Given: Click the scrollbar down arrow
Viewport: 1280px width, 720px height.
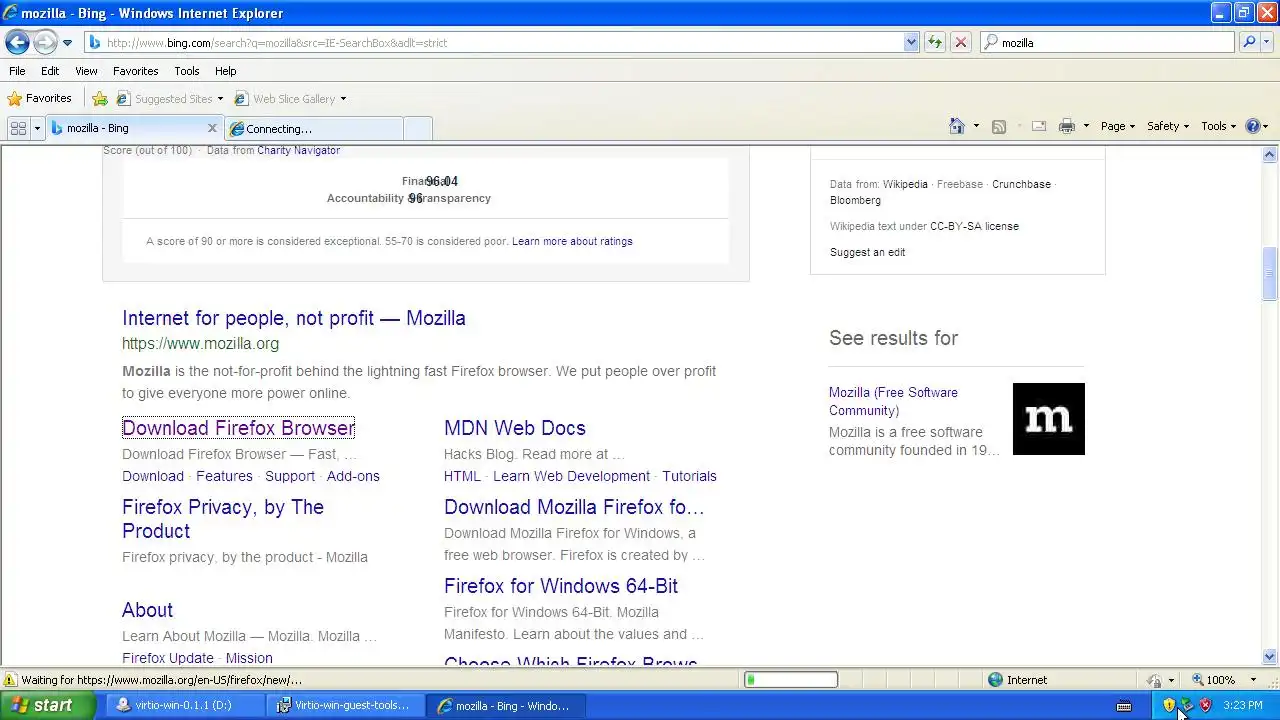Looking at the screenshot, I should tap(1270, 657).
